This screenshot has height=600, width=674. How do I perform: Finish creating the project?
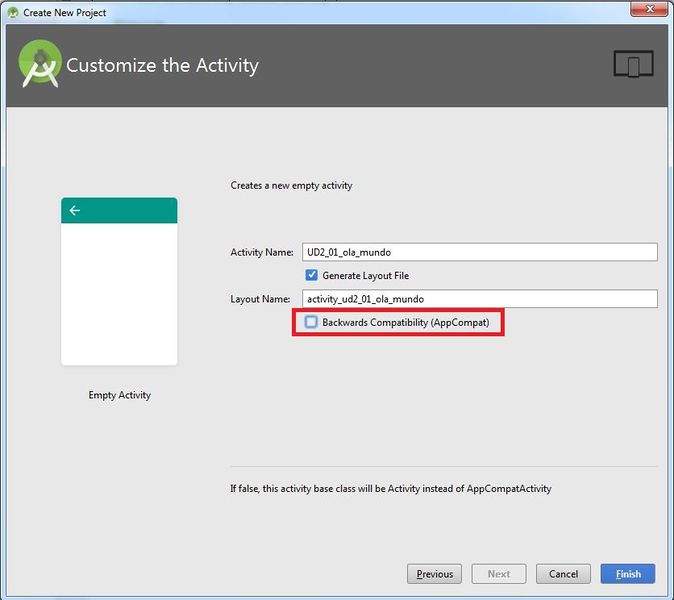(x=628, y=574)
